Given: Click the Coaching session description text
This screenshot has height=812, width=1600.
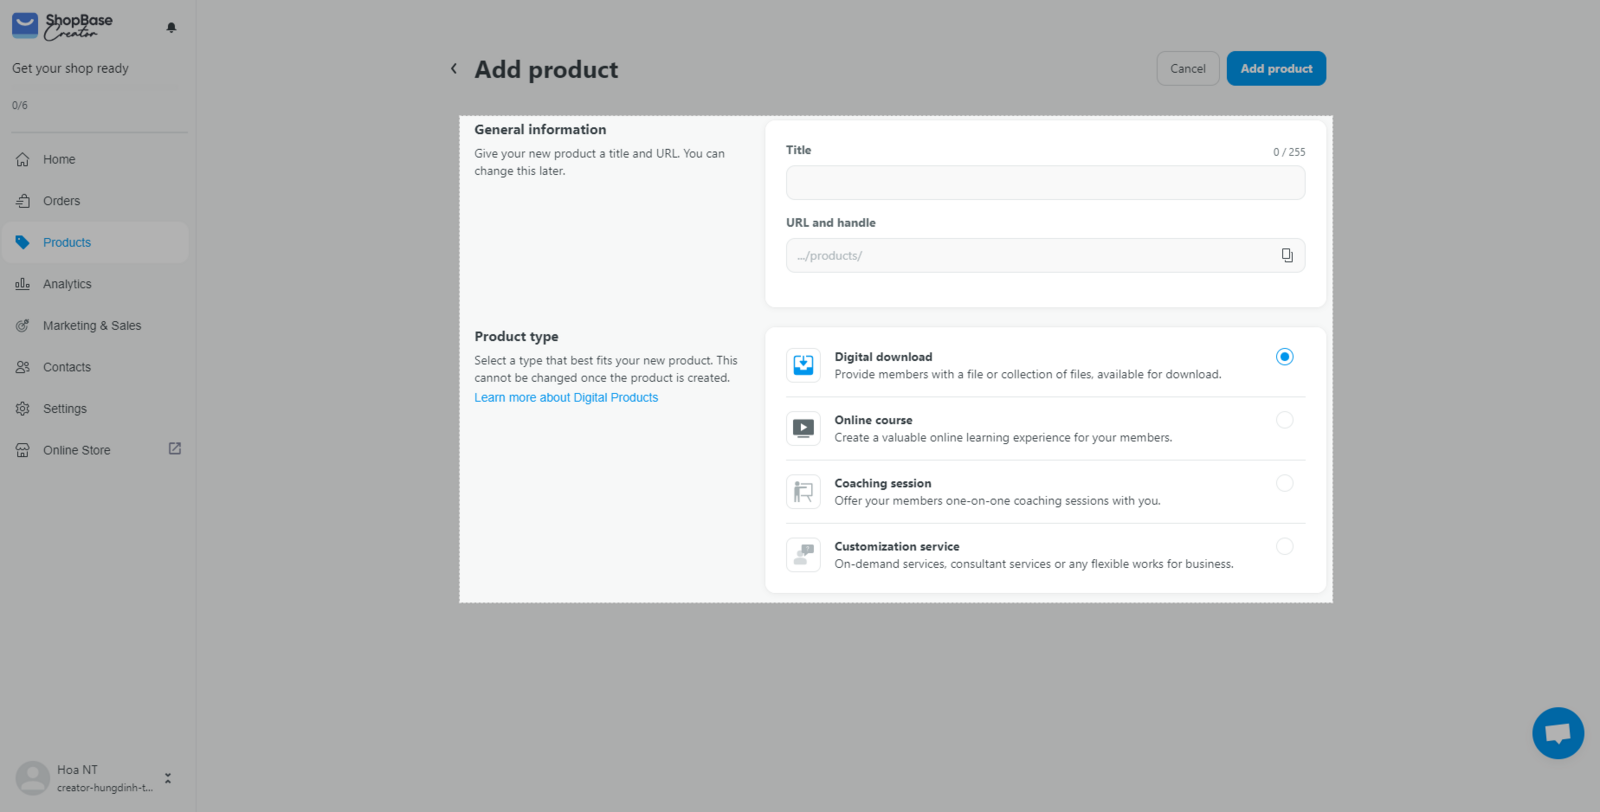Looking at the screenshot, I should coord(997,501).
